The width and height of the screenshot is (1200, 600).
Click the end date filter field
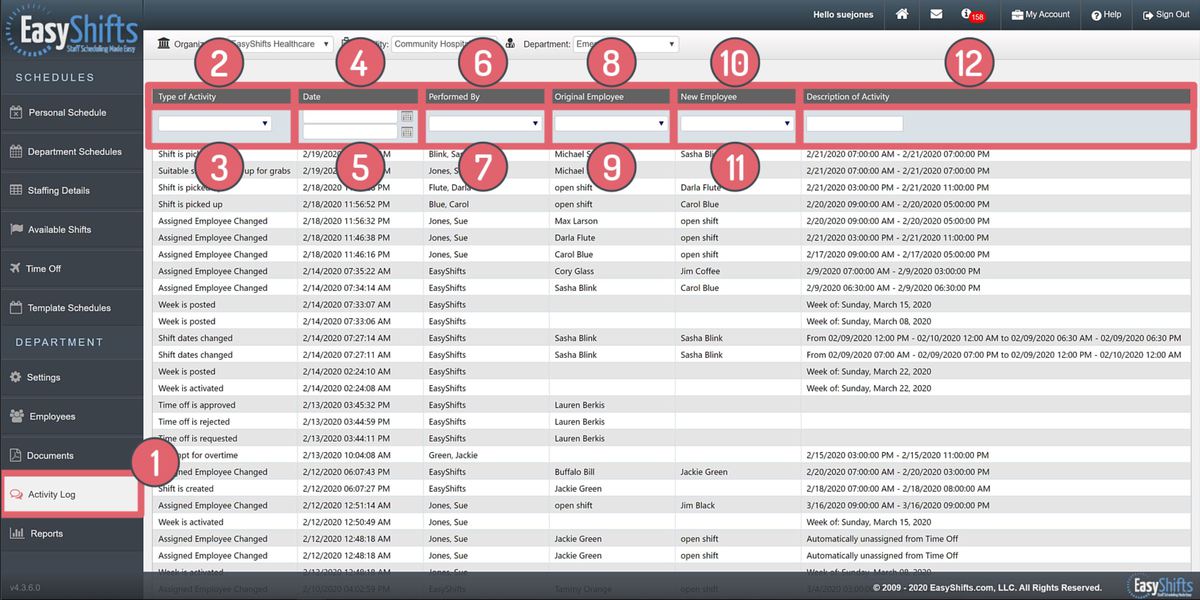pos(350,132)
